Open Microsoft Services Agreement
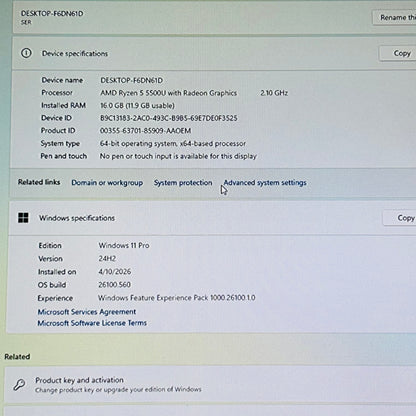The image size is (416, 416). point(87,312)
